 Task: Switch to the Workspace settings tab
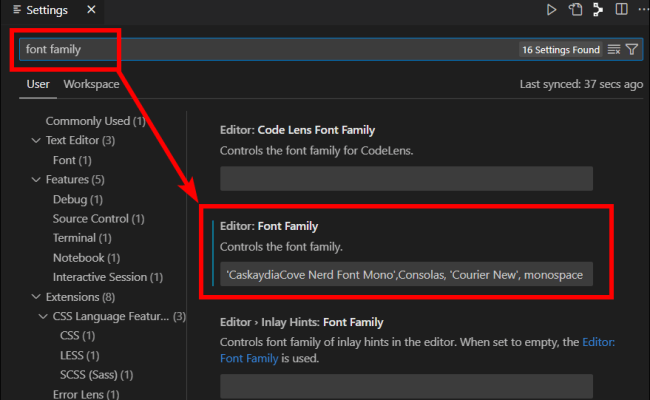(x=91, y=84)
